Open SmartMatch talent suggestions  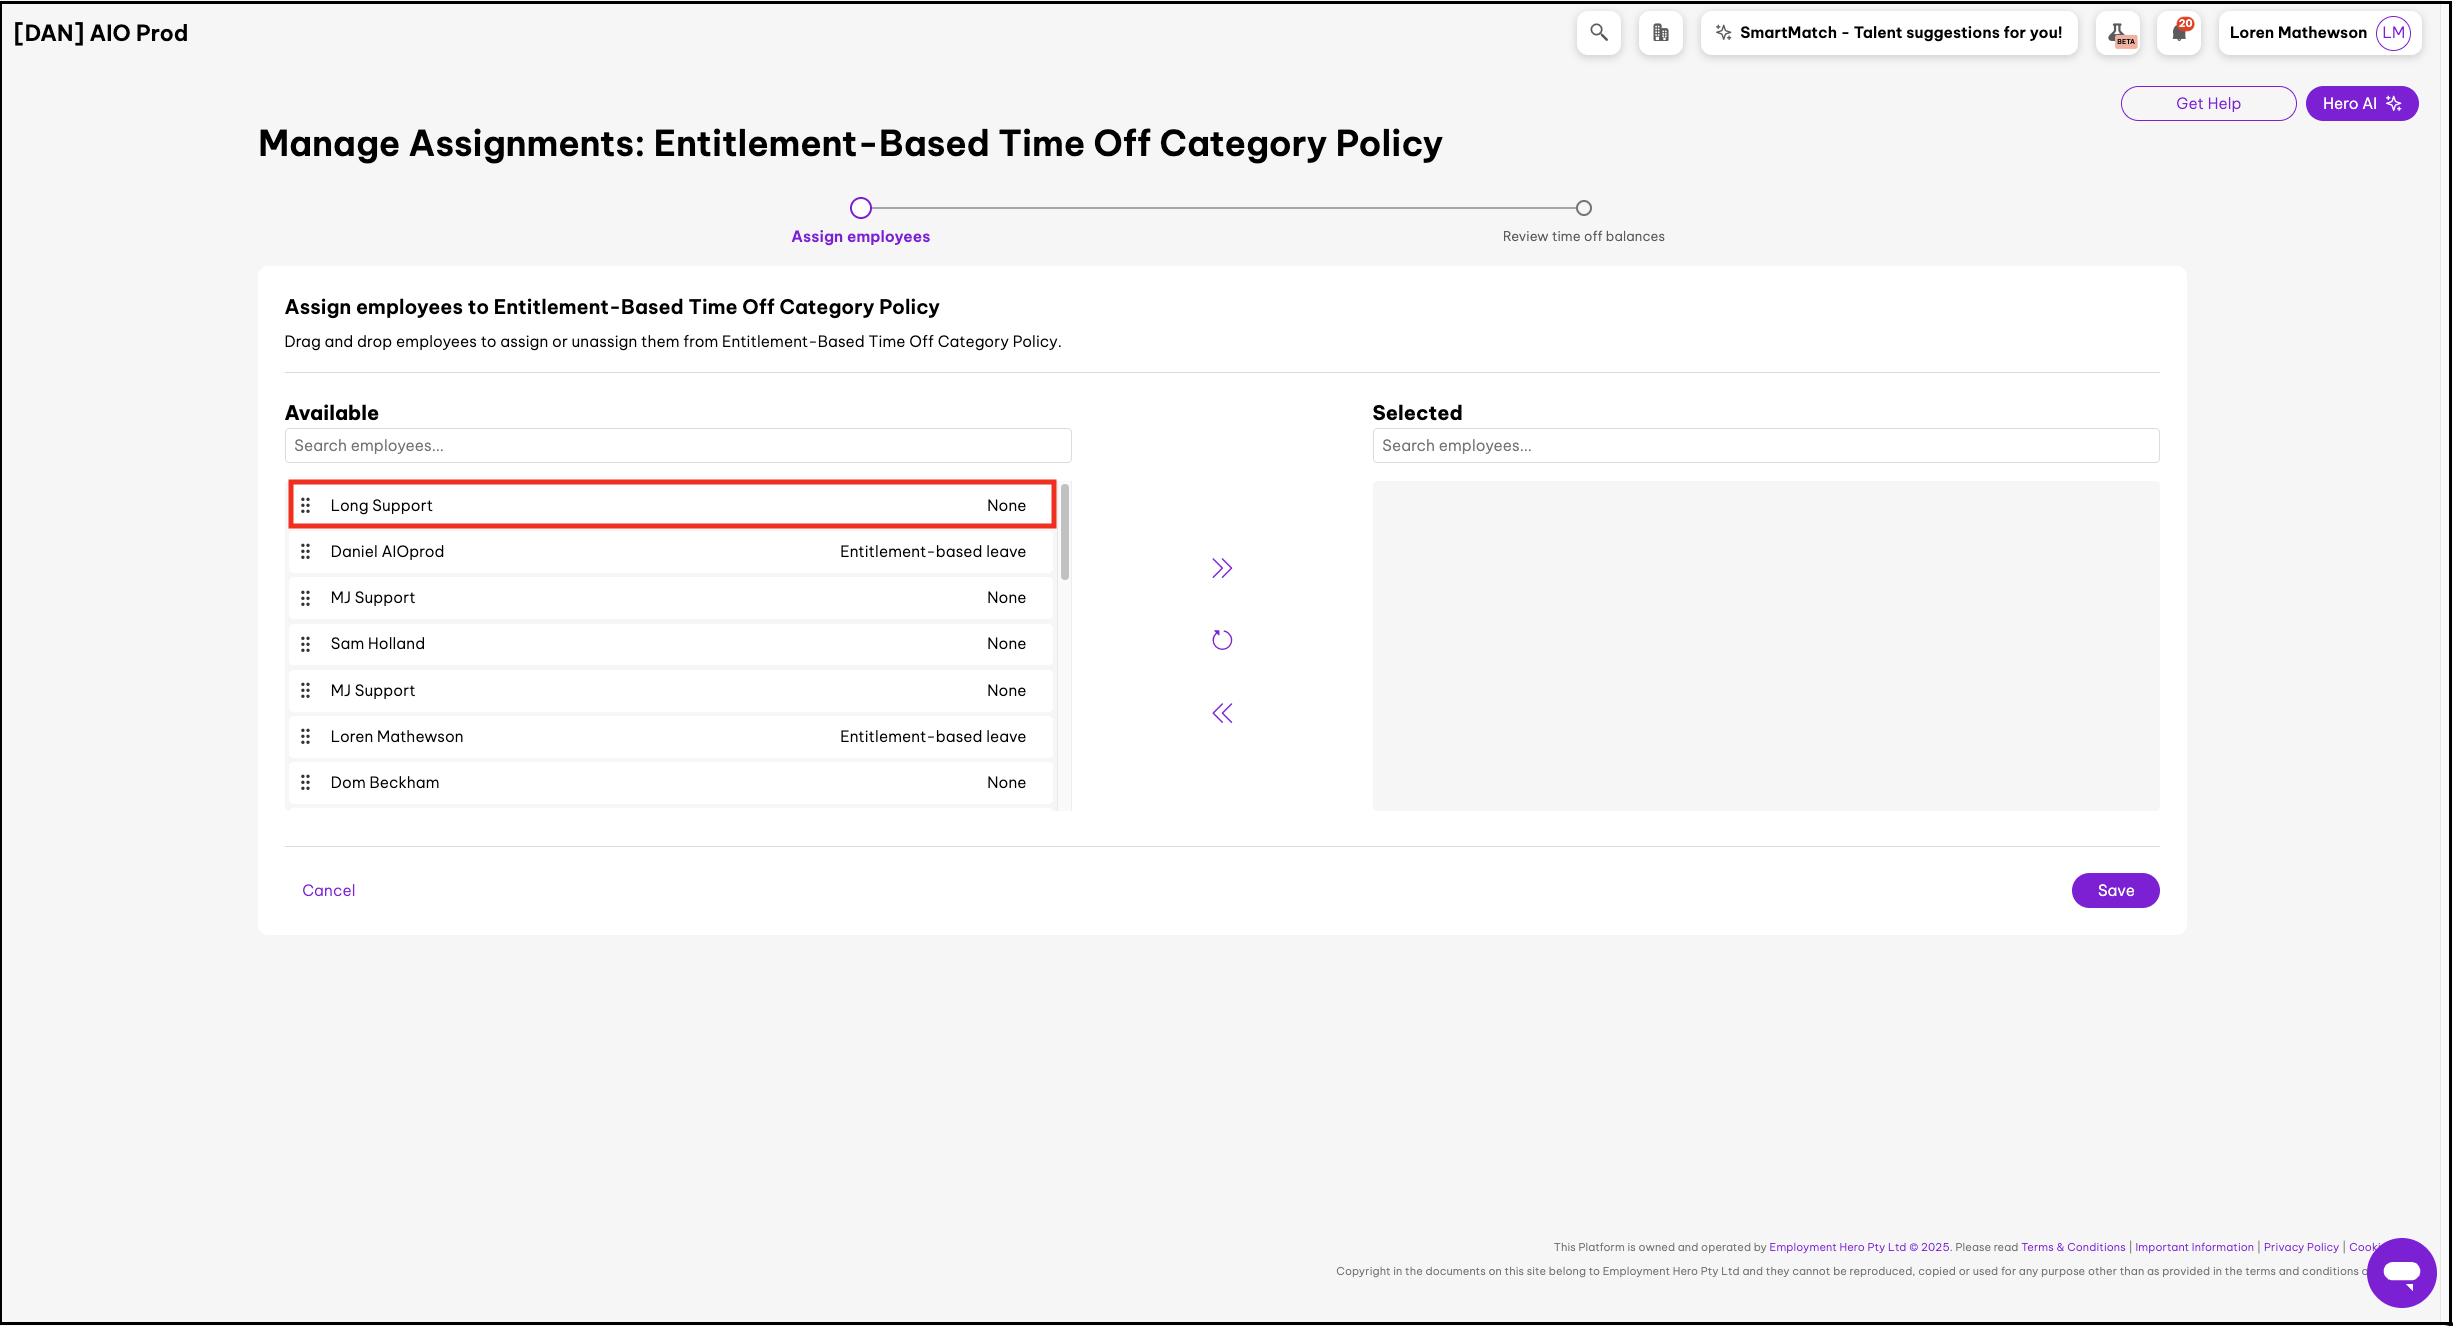[1888, 33]
